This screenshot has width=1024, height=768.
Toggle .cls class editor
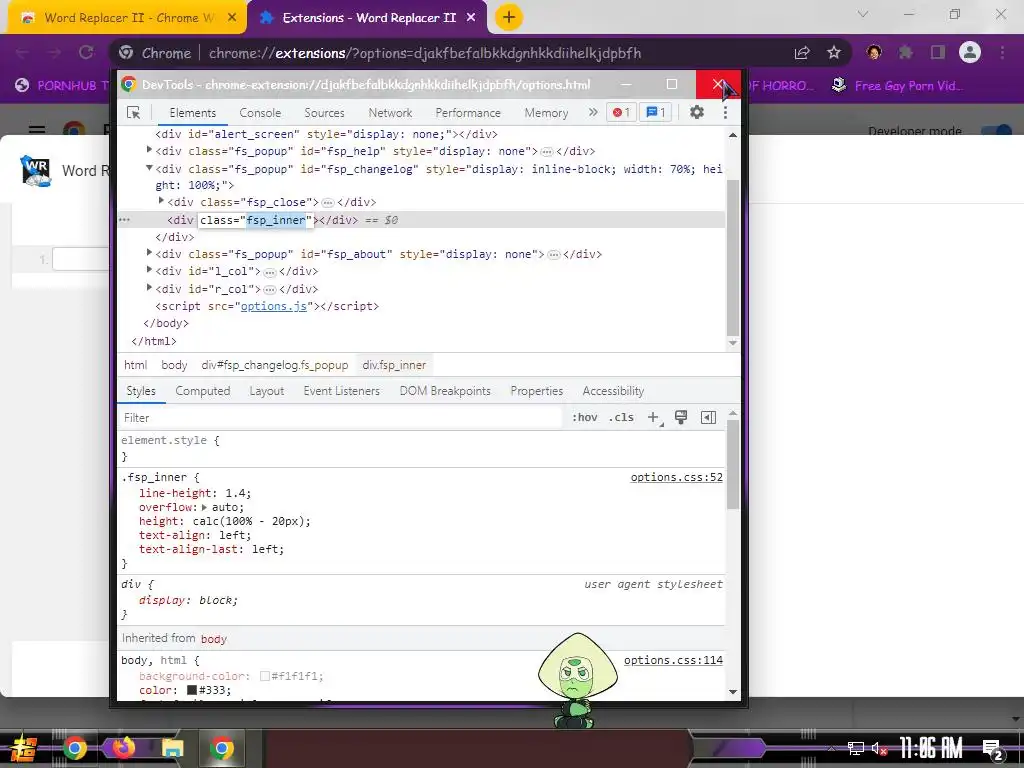(x=621, y=417)
